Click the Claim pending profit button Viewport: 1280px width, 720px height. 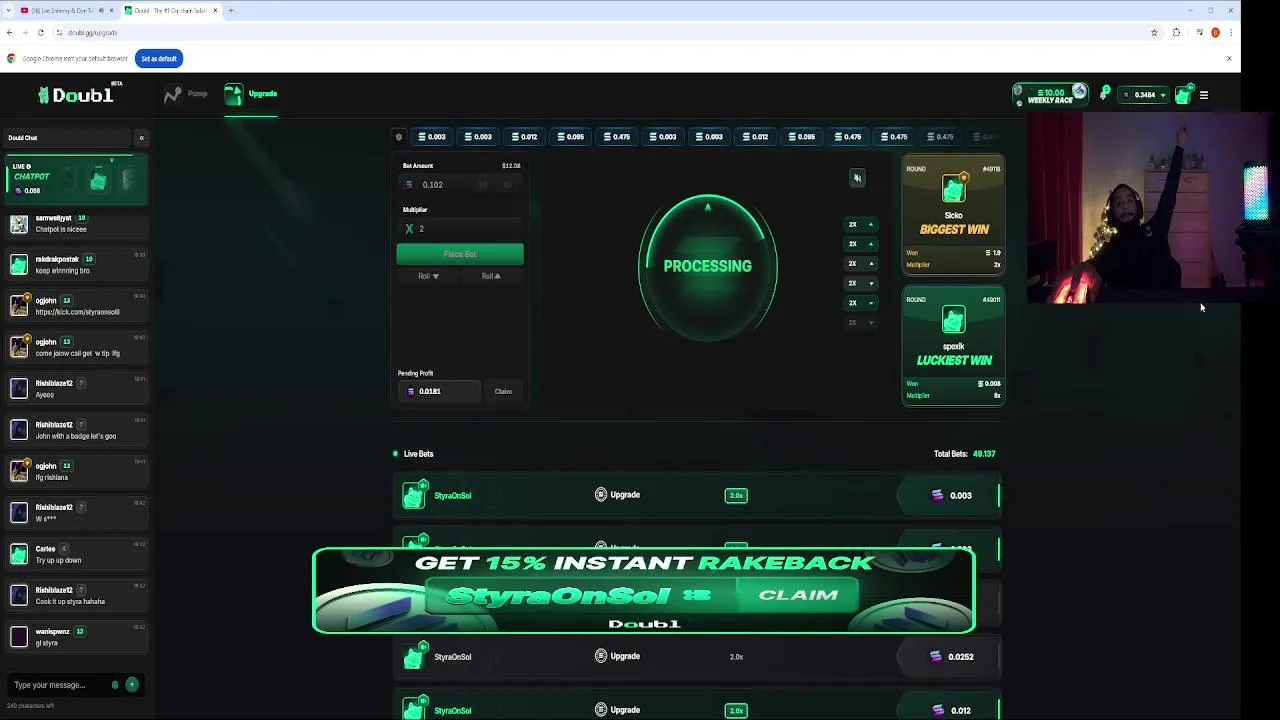503,392
